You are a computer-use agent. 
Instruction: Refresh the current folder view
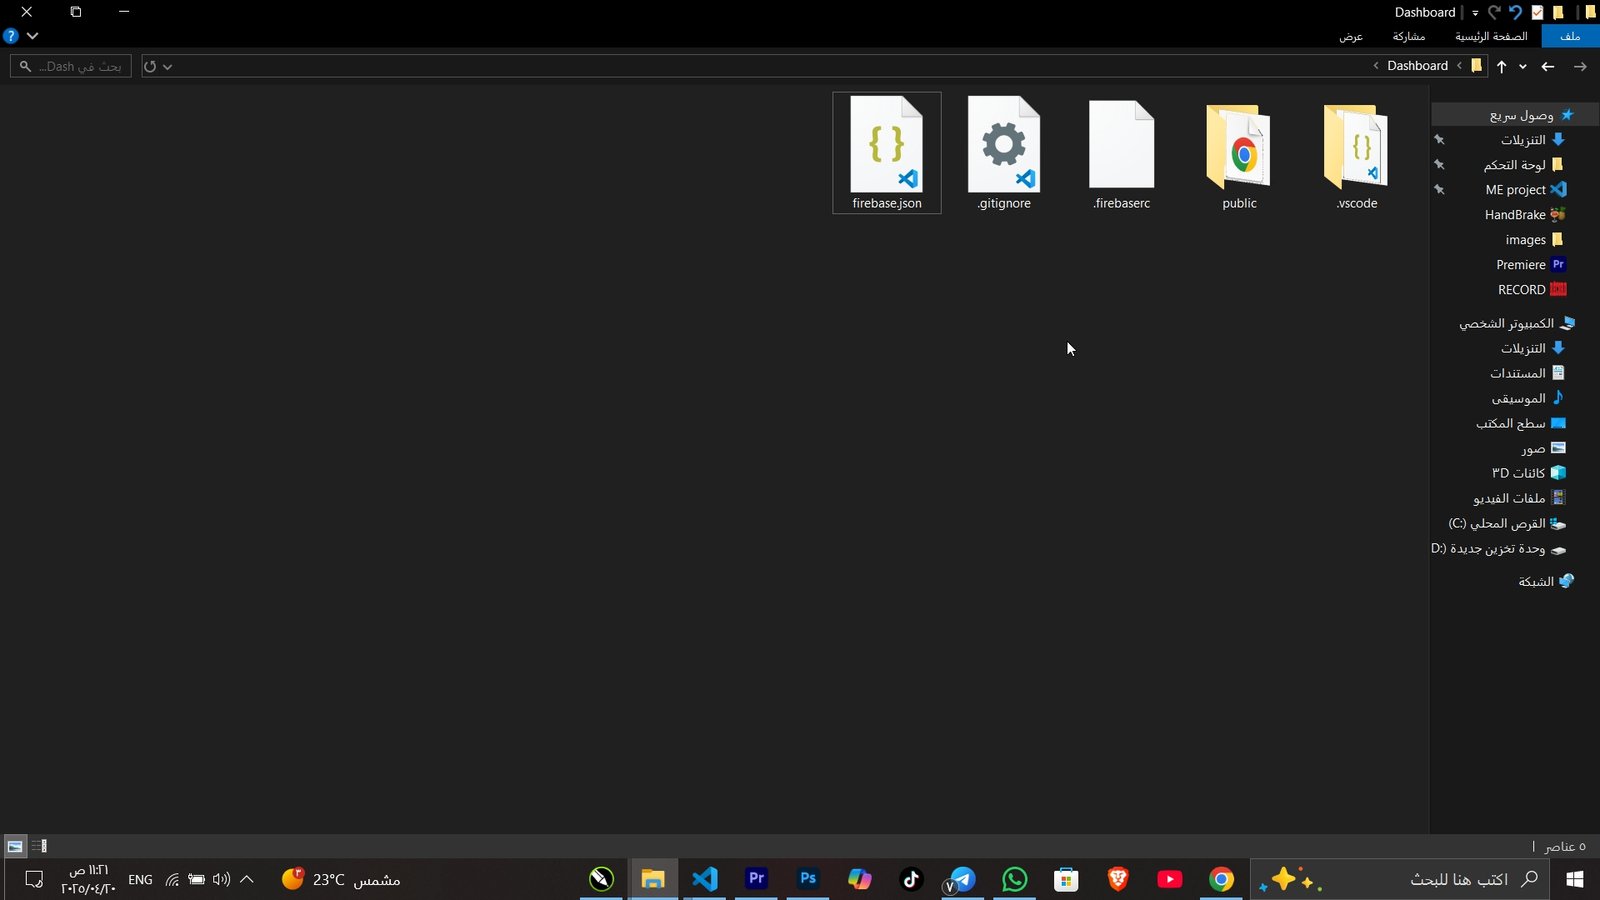150,66
